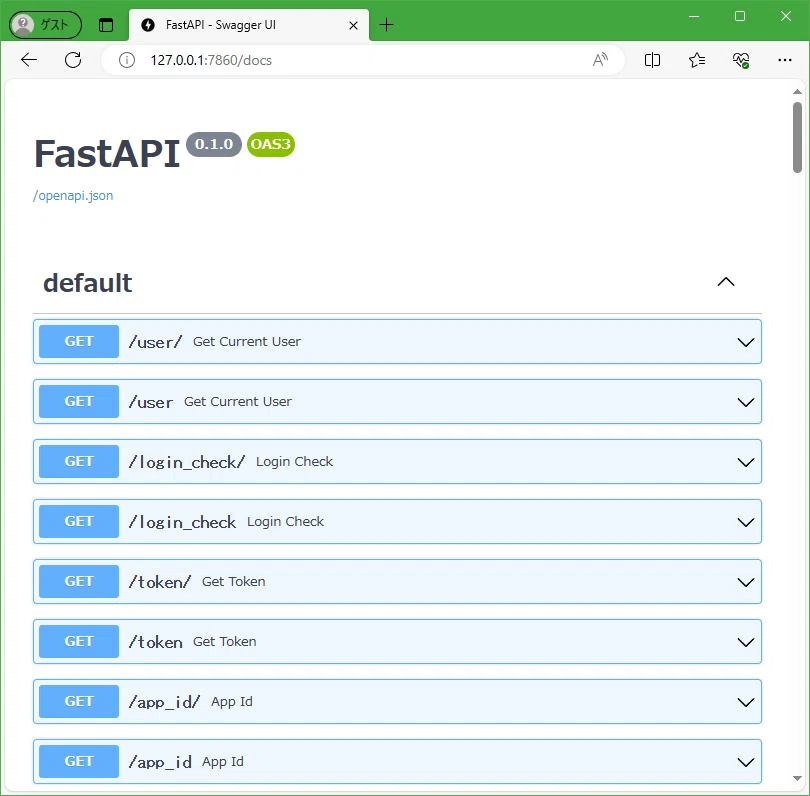Click GET badge on /user/ row
The width and height of the screenshot is (810, 796).
coord(79,341)
